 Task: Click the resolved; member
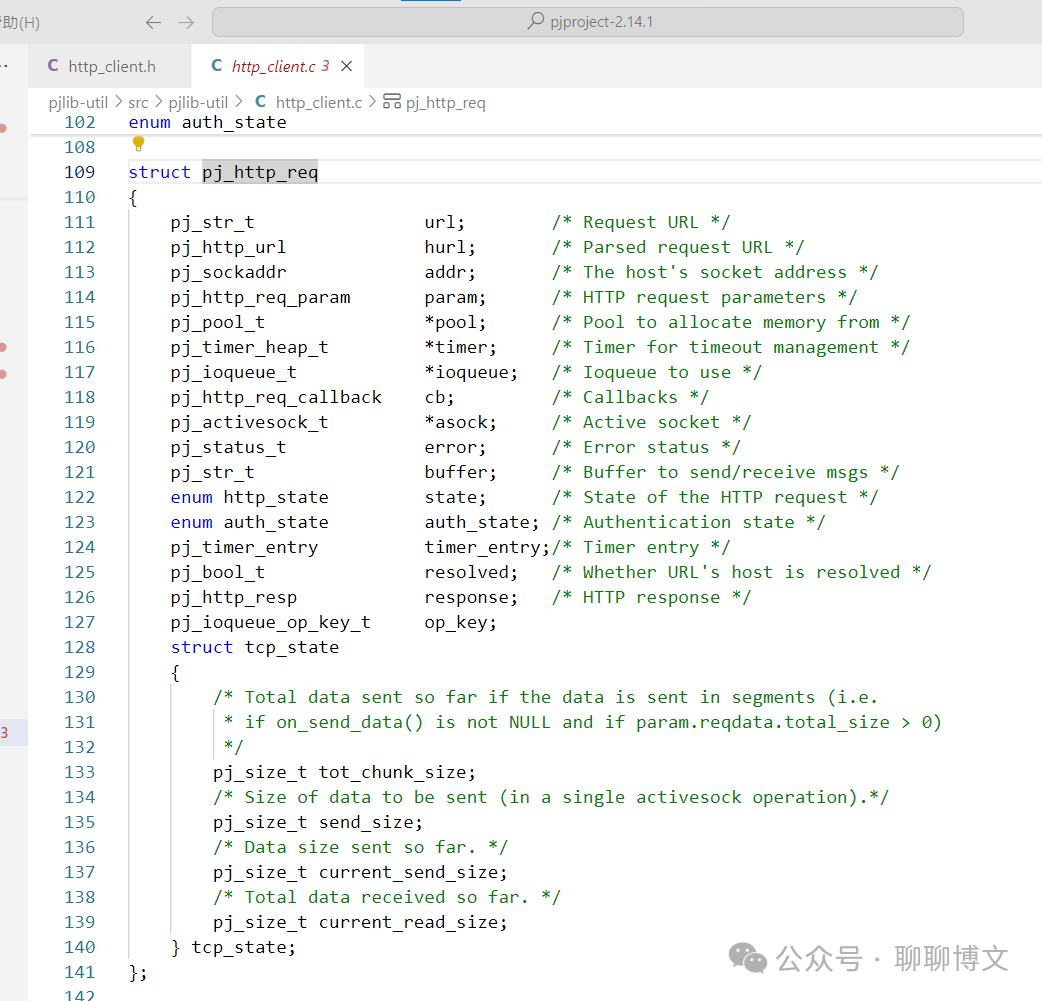tap(471, 572)
